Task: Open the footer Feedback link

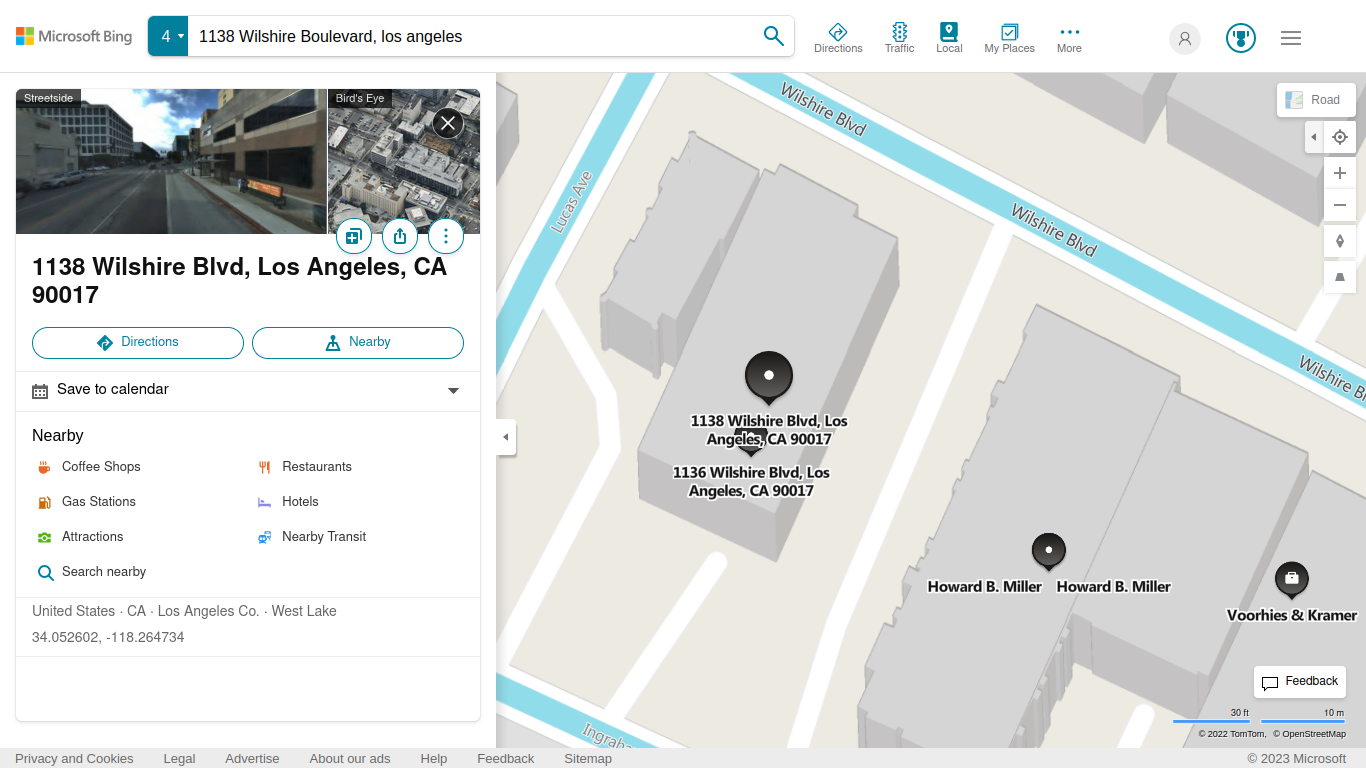Action: (x=506, y=759)
